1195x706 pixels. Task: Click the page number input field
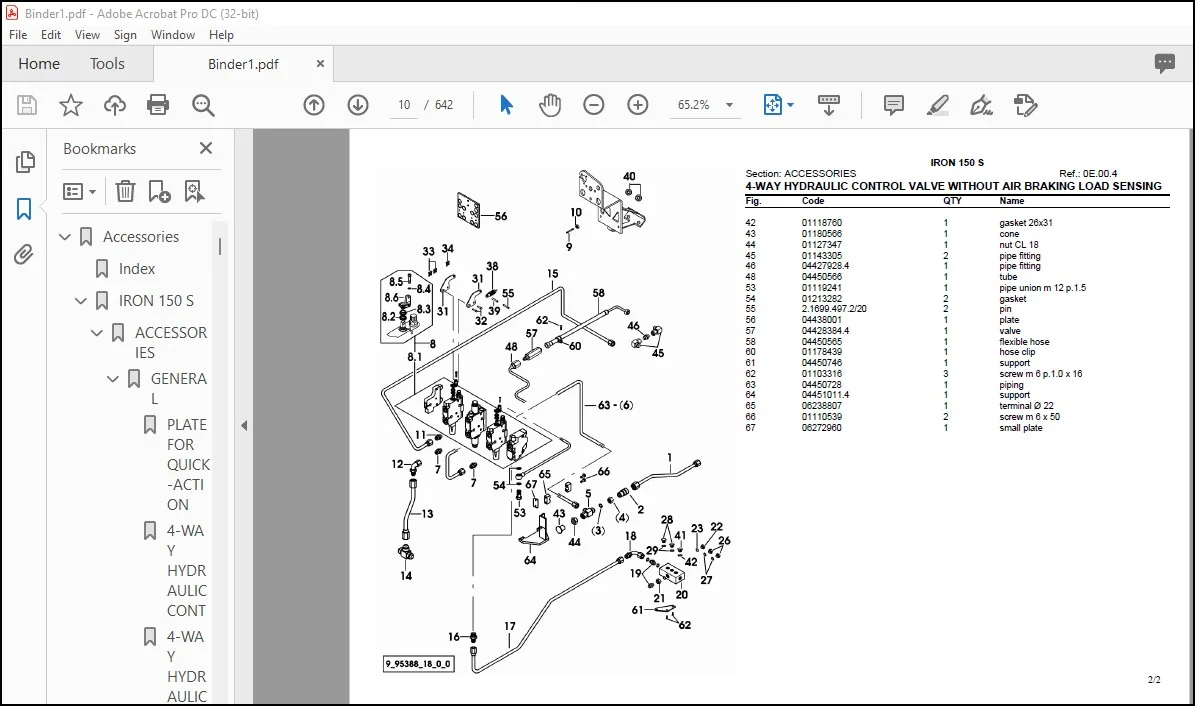pos(404,105)
